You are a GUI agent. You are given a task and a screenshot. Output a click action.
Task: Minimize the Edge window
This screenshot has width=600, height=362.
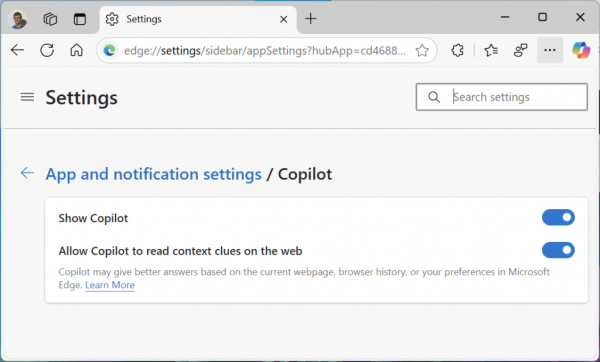pos(505,17)
